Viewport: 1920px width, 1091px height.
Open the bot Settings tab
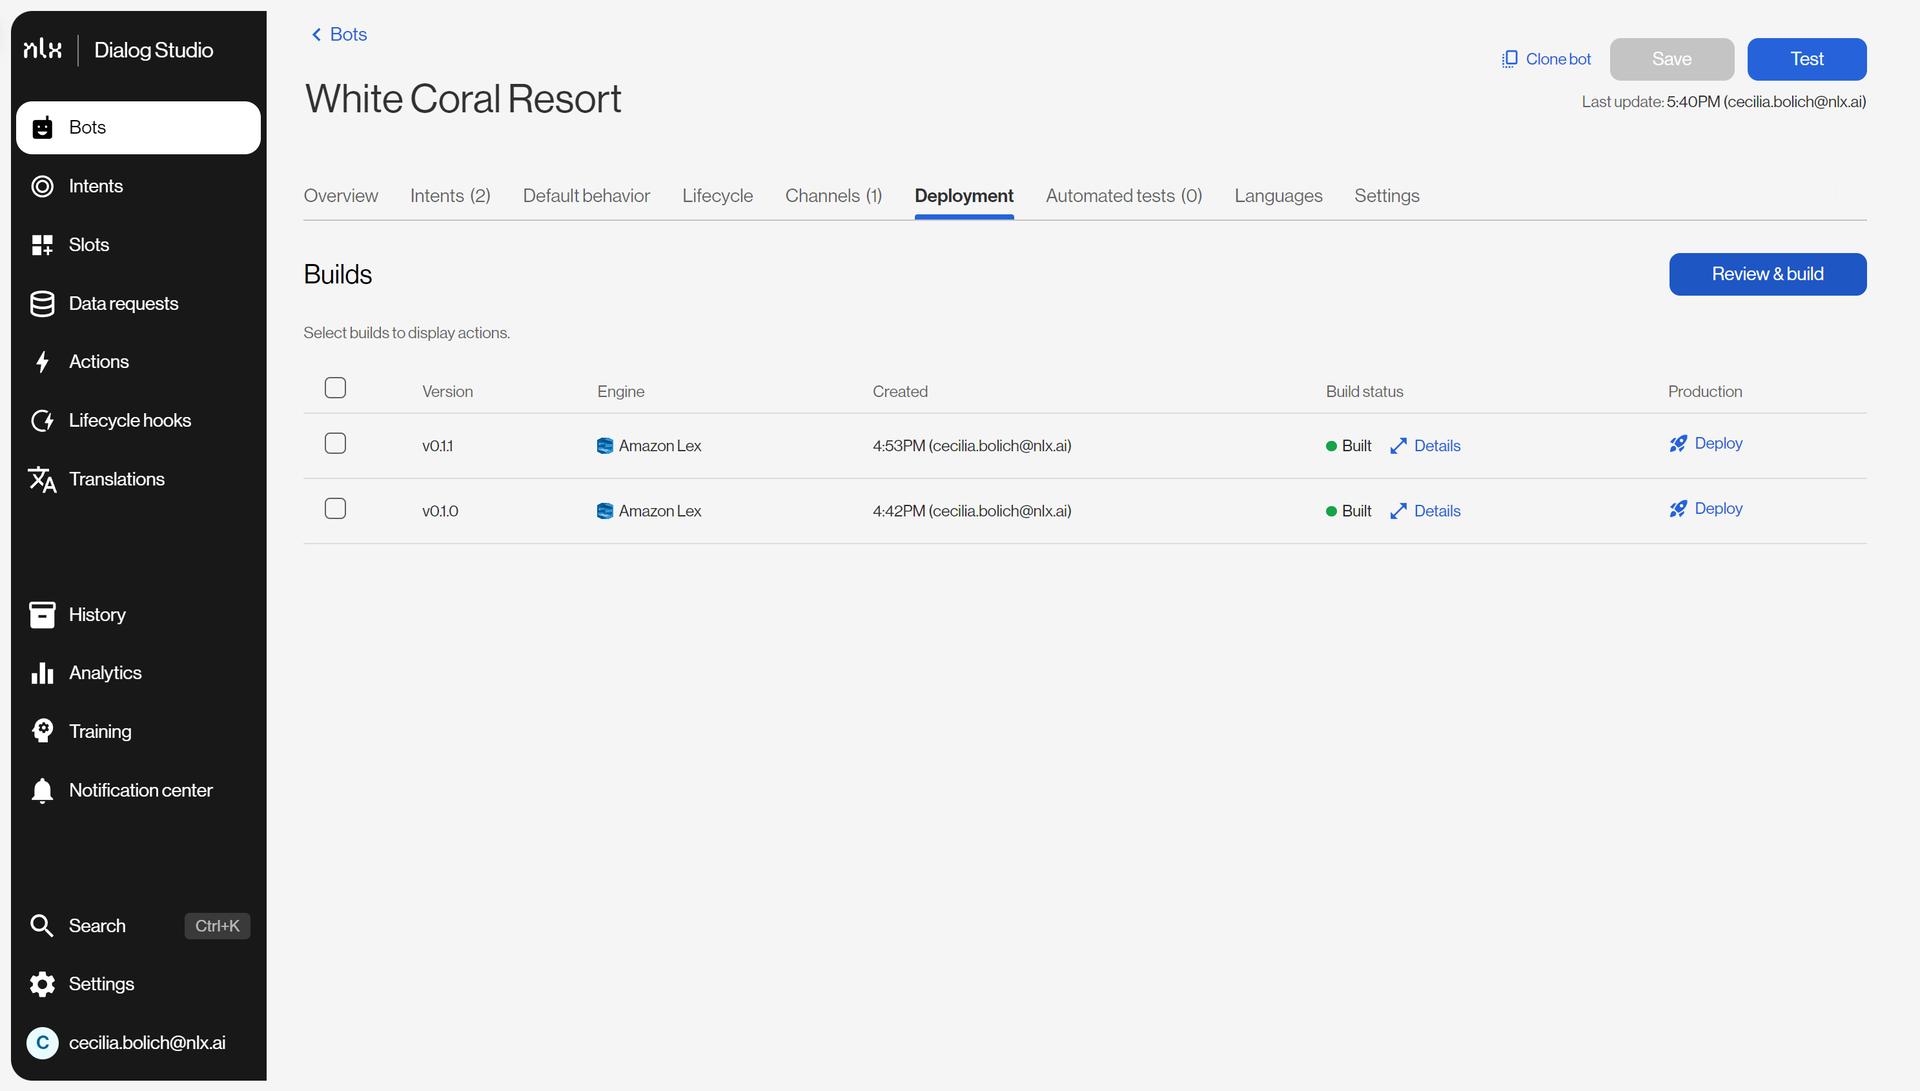pos(1387,196)
